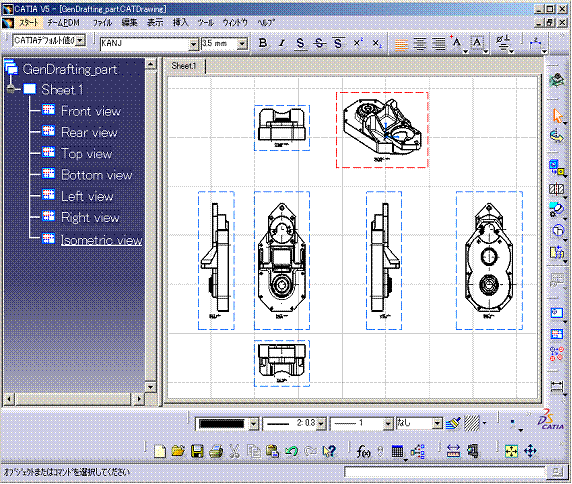Select Isometric view in tree

tap(101, 239)
